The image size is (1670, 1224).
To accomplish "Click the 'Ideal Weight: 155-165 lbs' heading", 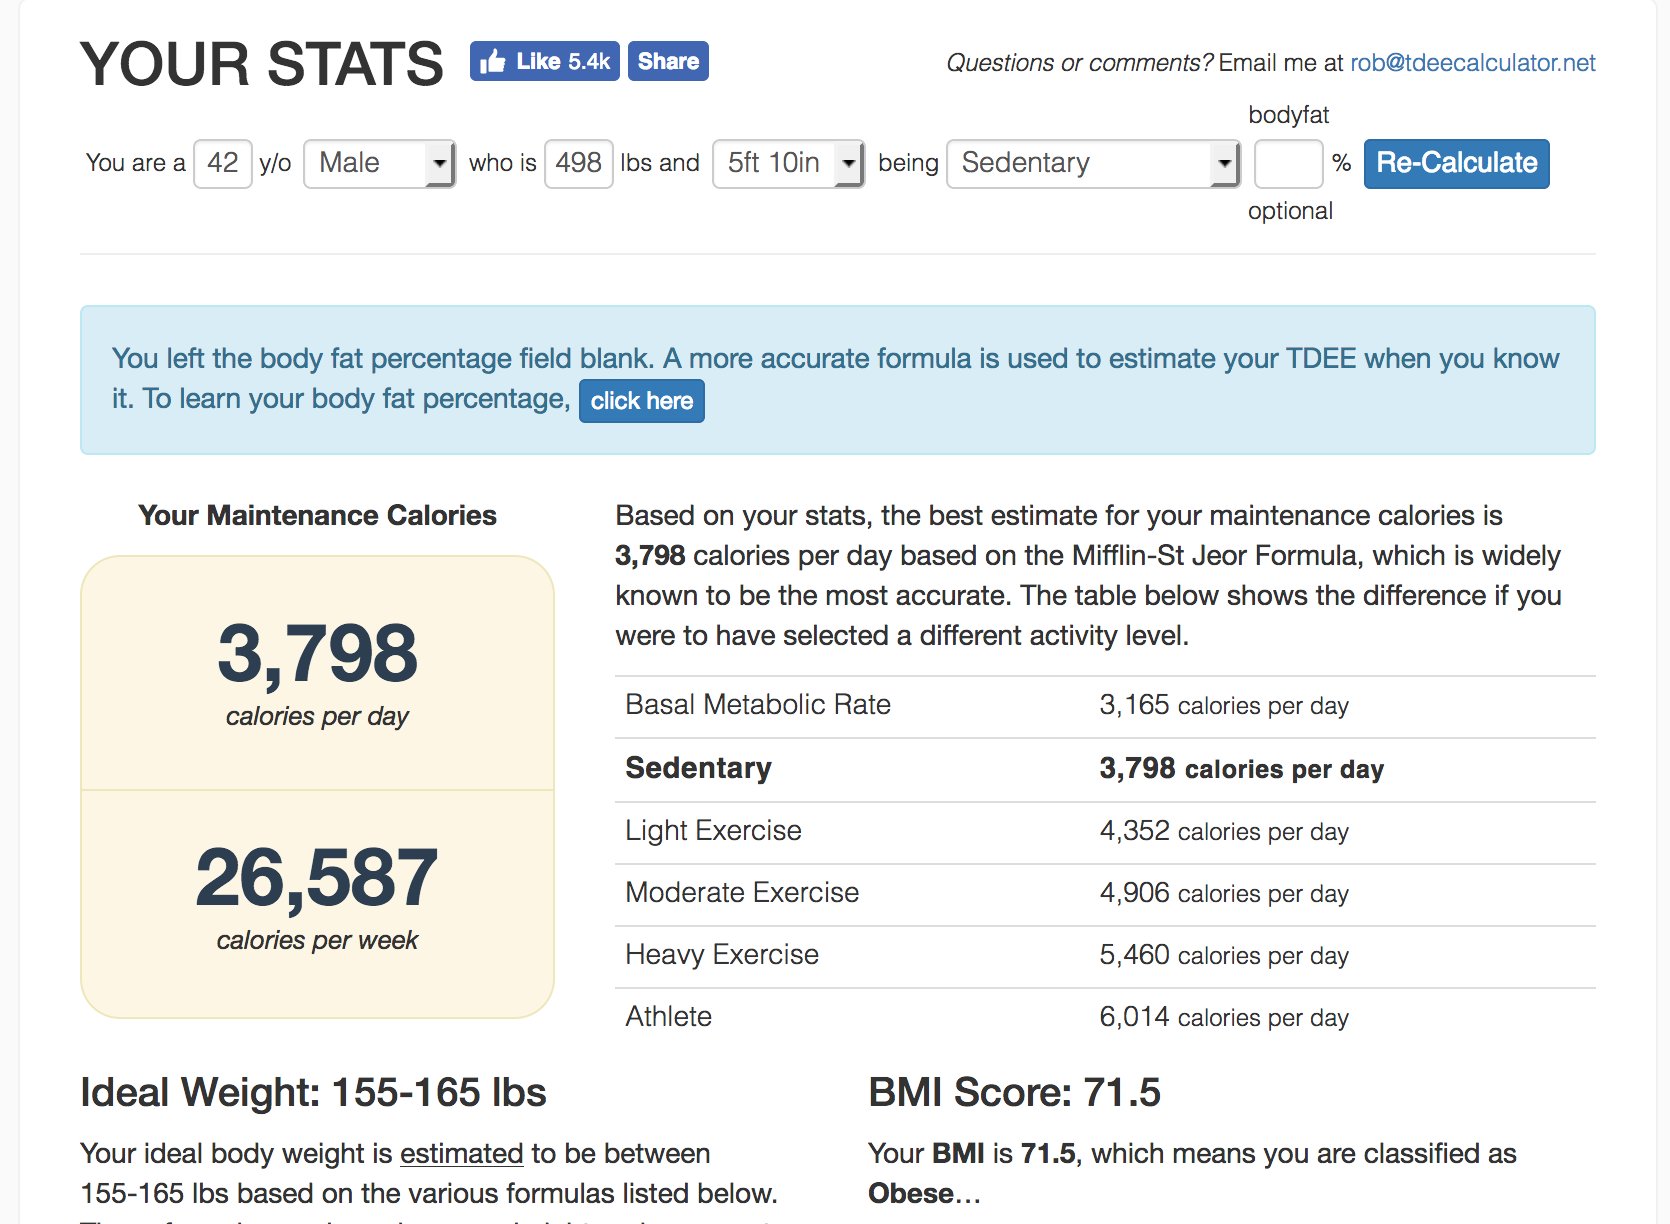I will [313, 1092].
